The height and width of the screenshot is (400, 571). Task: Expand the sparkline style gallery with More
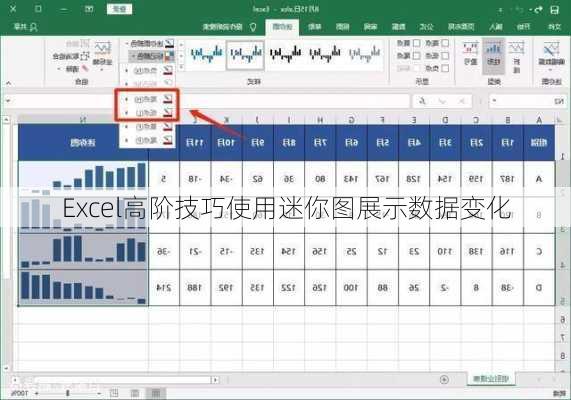tap(181, 68)
